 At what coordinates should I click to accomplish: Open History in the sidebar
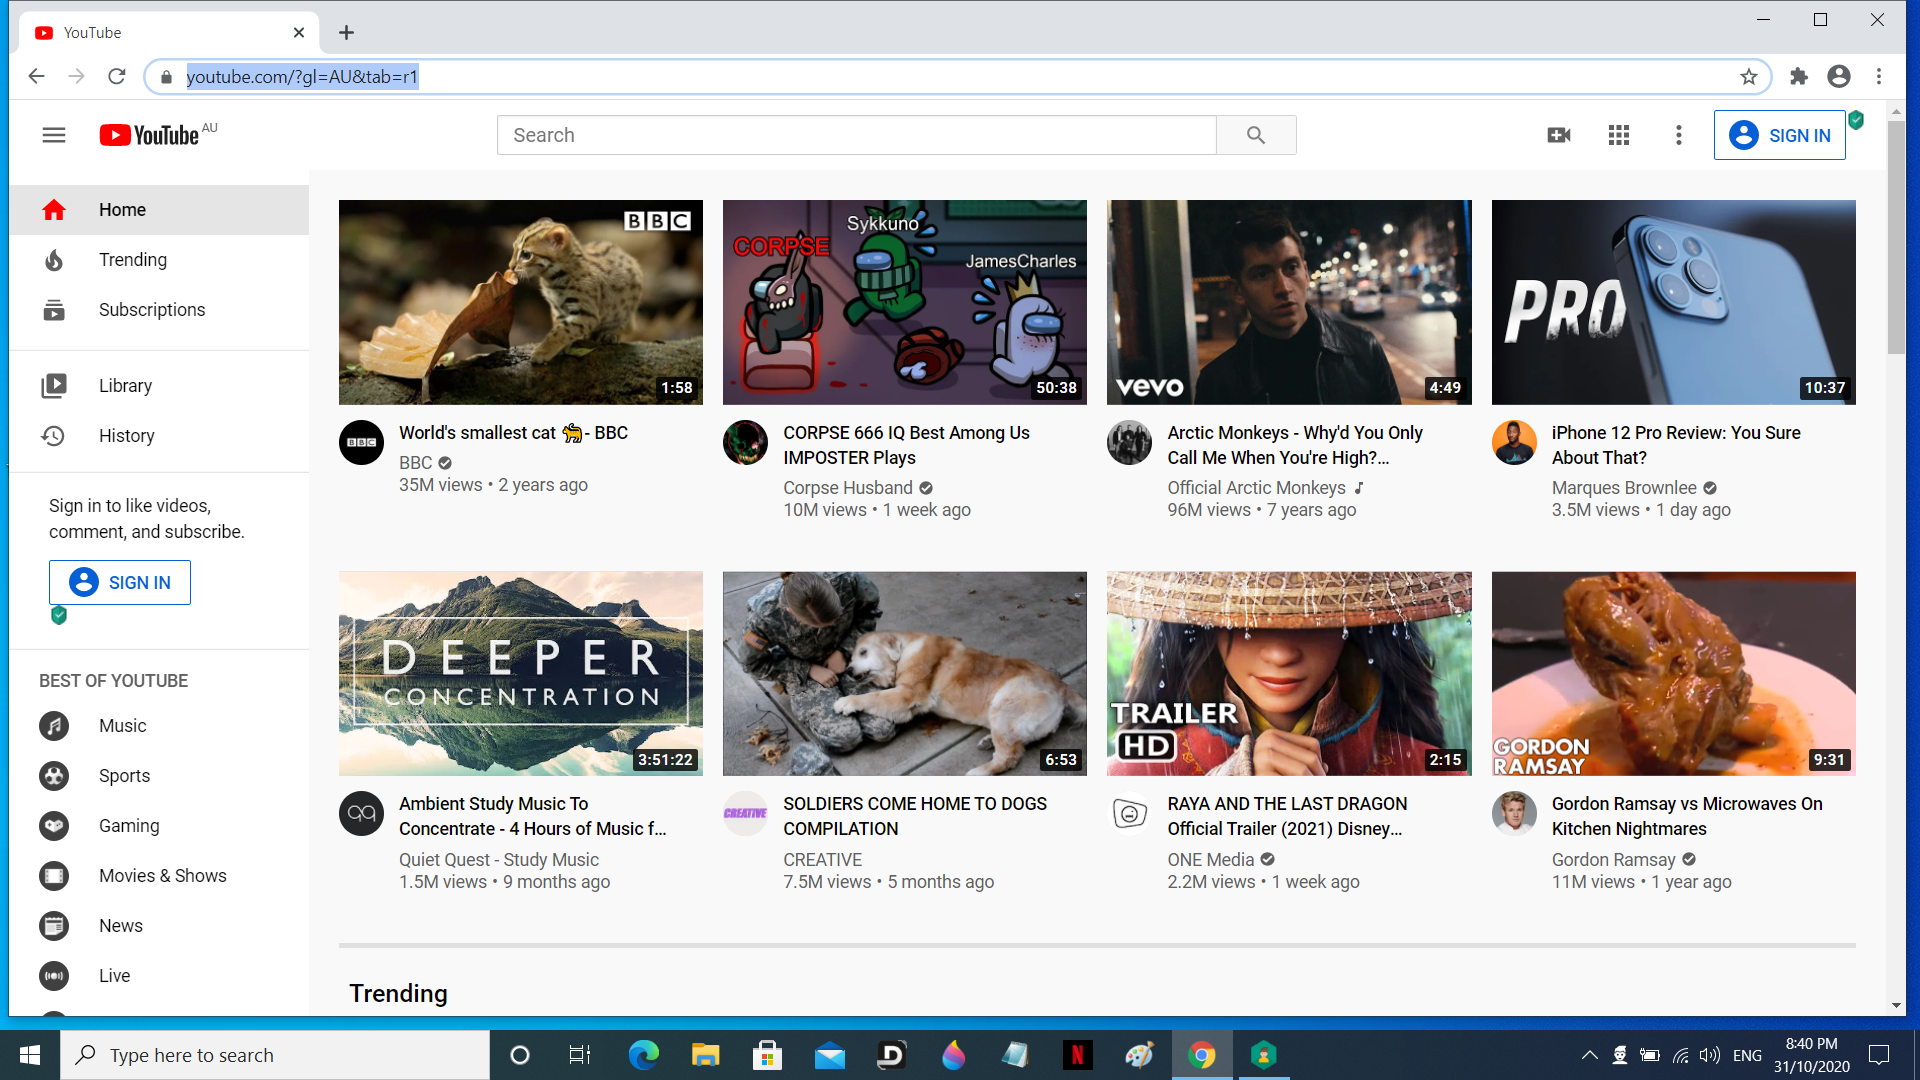point(126,436)
